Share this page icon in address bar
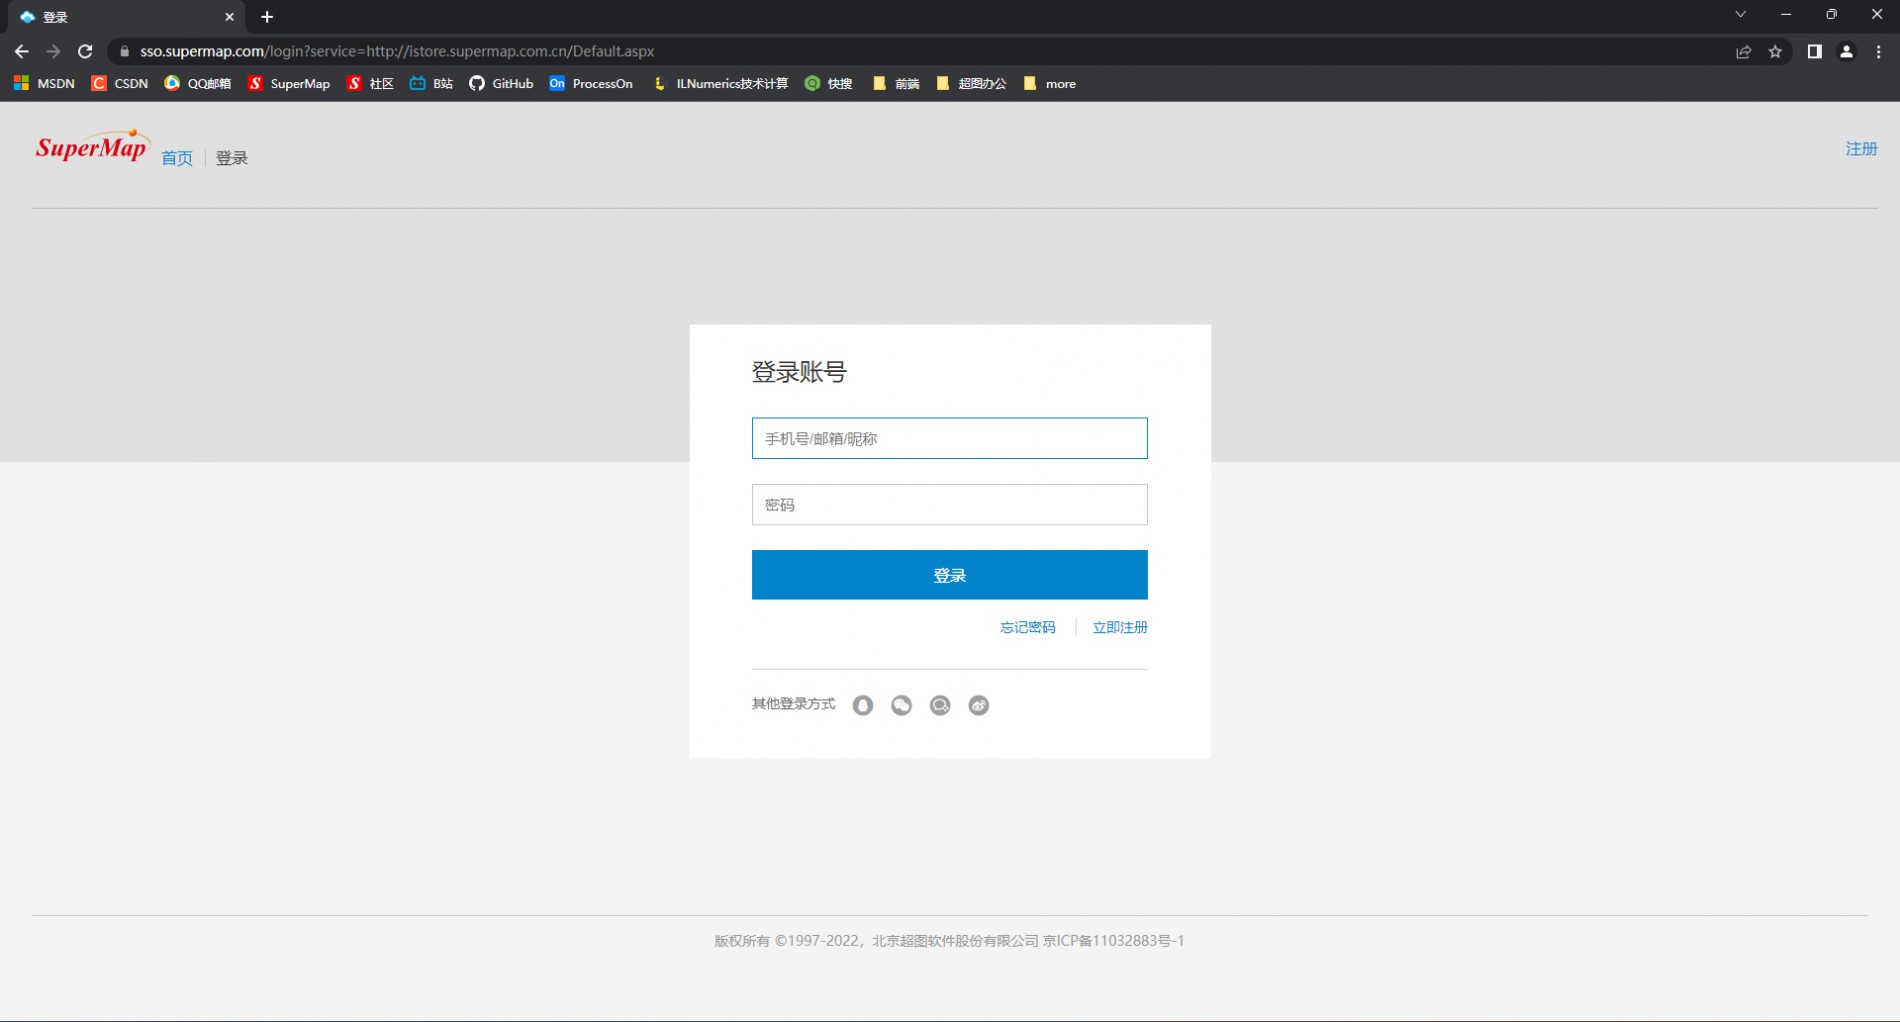Screen dimensions: 1900x1022 (x=1743, y=51)
